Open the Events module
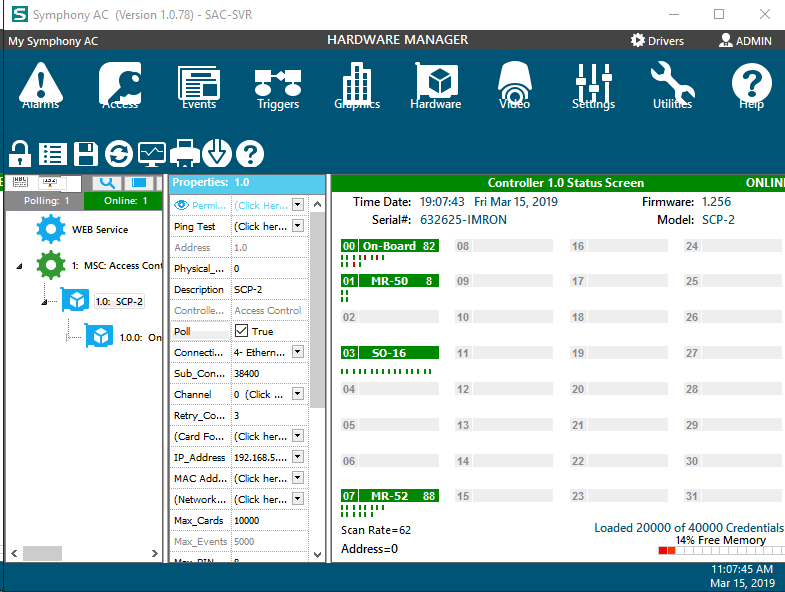Screen dimensions: 785x592 (x=199, y=86)
